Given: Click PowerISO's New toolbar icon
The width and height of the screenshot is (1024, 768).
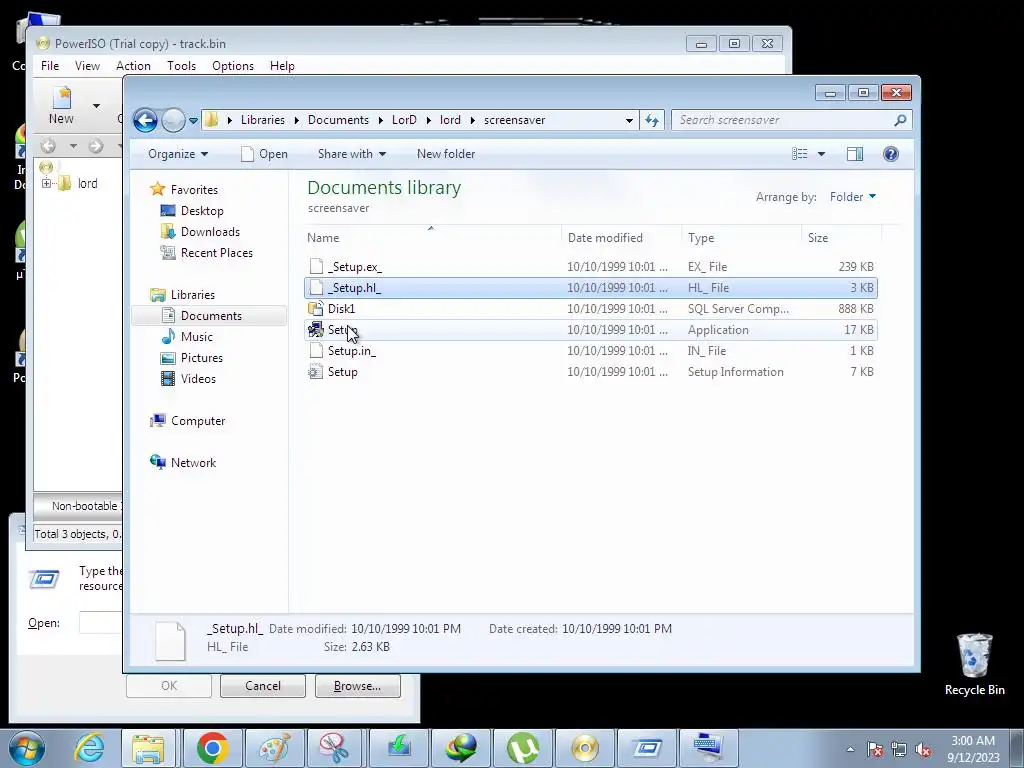Looking at the screenshot, I should pos(61,105).
